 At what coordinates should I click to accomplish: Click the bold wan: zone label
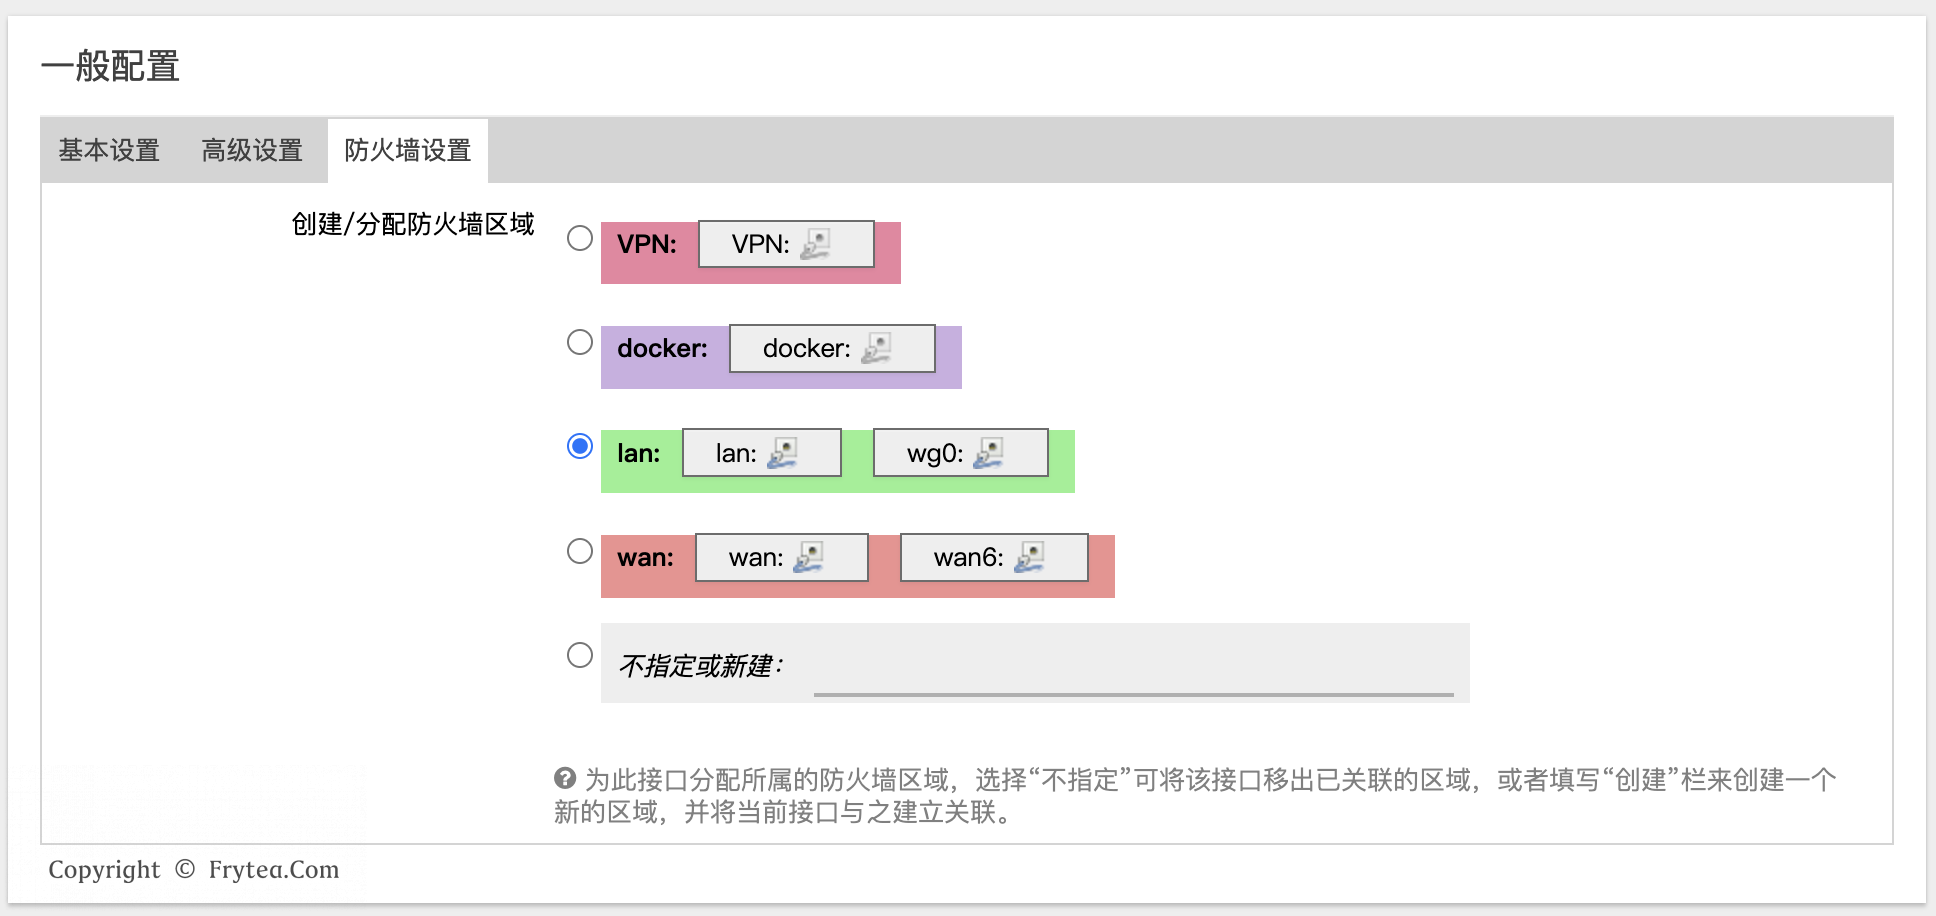click(x=645, y=558)
